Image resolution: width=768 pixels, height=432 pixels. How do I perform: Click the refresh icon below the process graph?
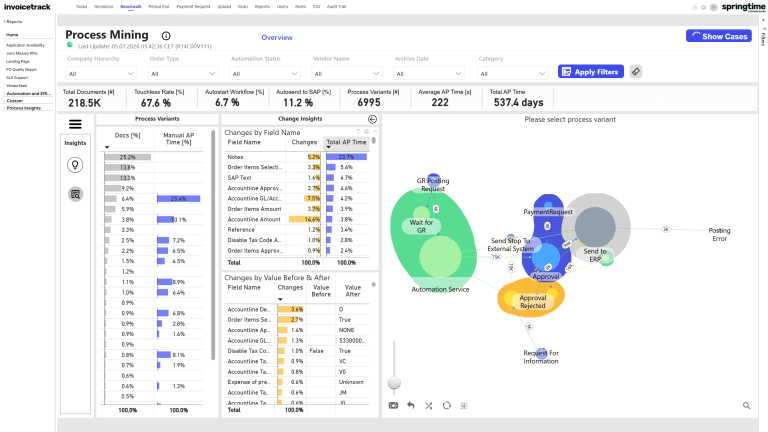coord(447,406)
